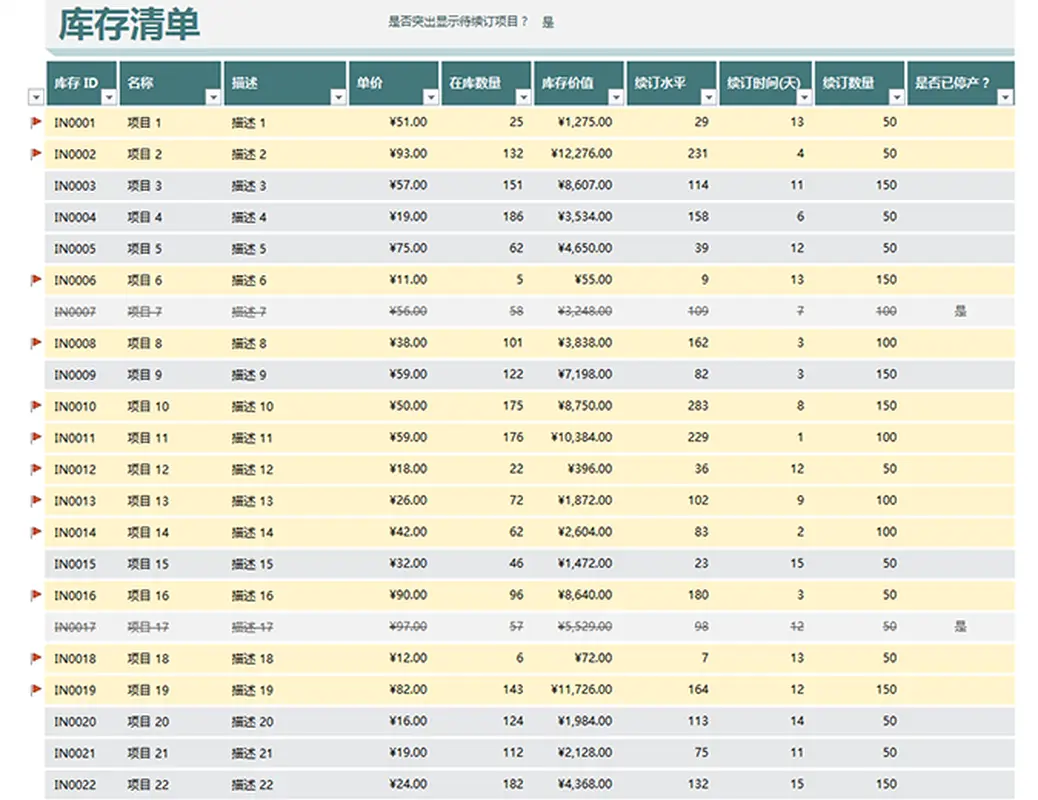
Task: Open the filter dropdown for 在库数量 column
Action: (524, 97)
